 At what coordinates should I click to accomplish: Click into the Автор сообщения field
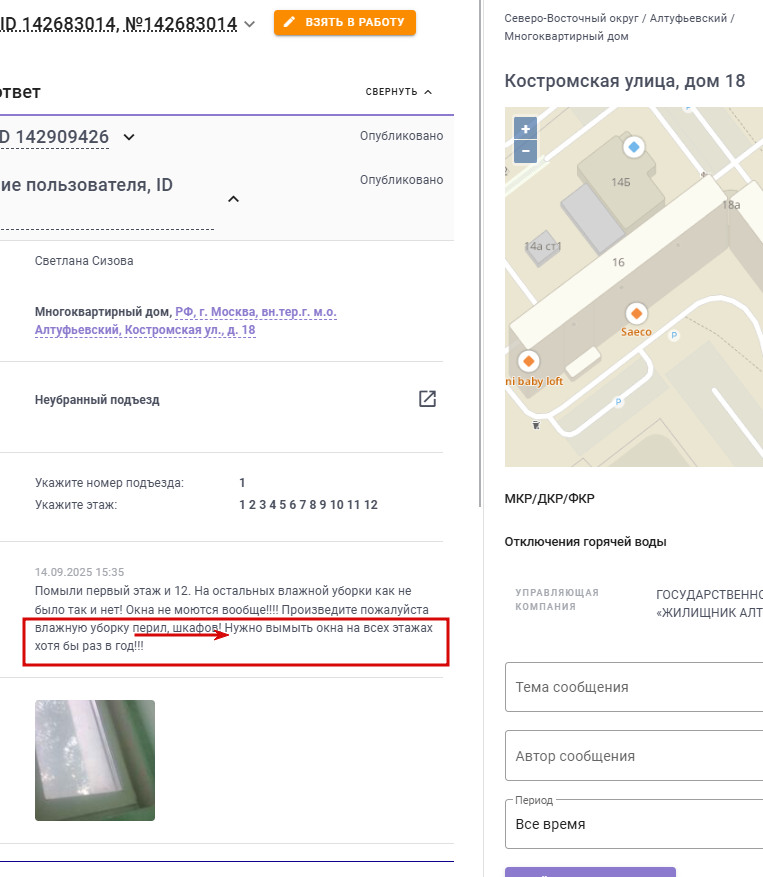click(634, 756)
